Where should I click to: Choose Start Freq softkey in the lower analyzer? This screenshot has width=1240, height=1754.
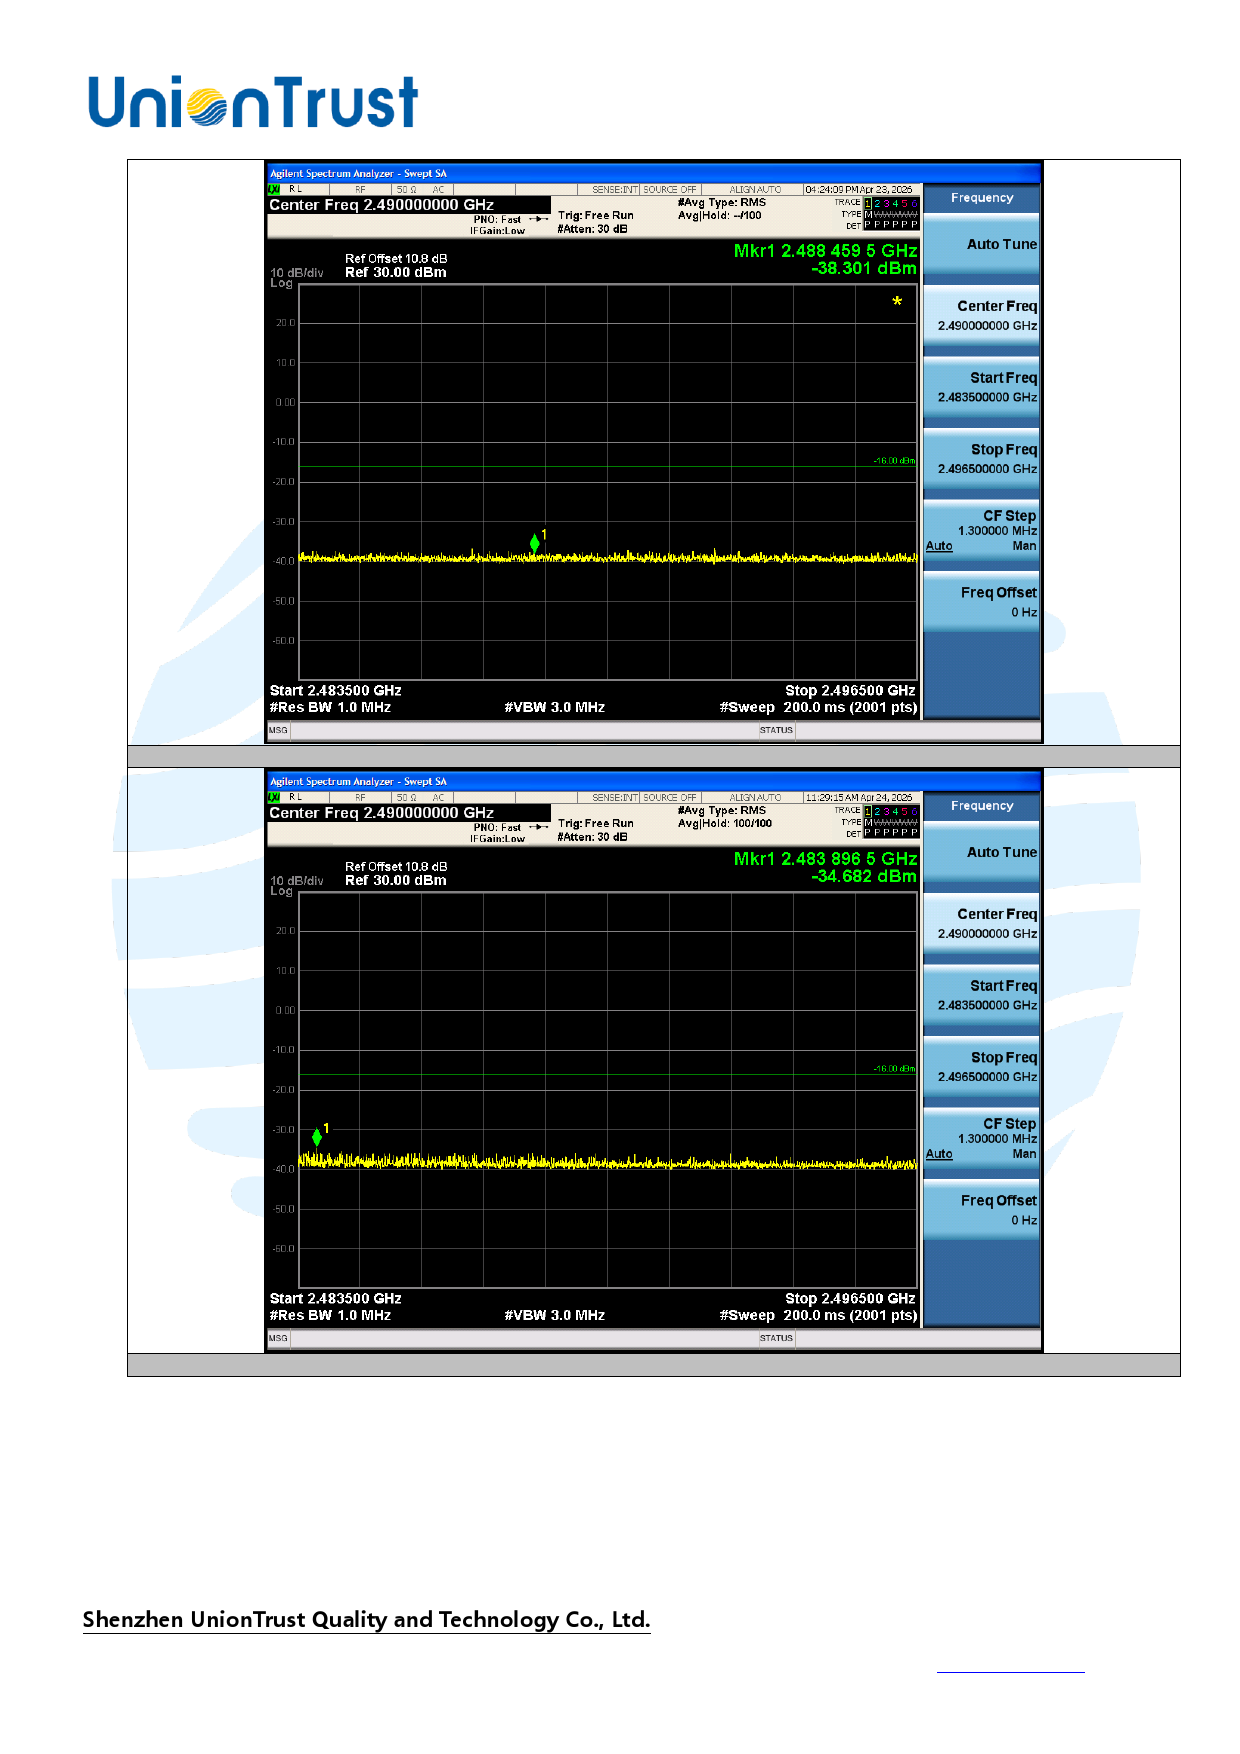[x=982, y=996]
